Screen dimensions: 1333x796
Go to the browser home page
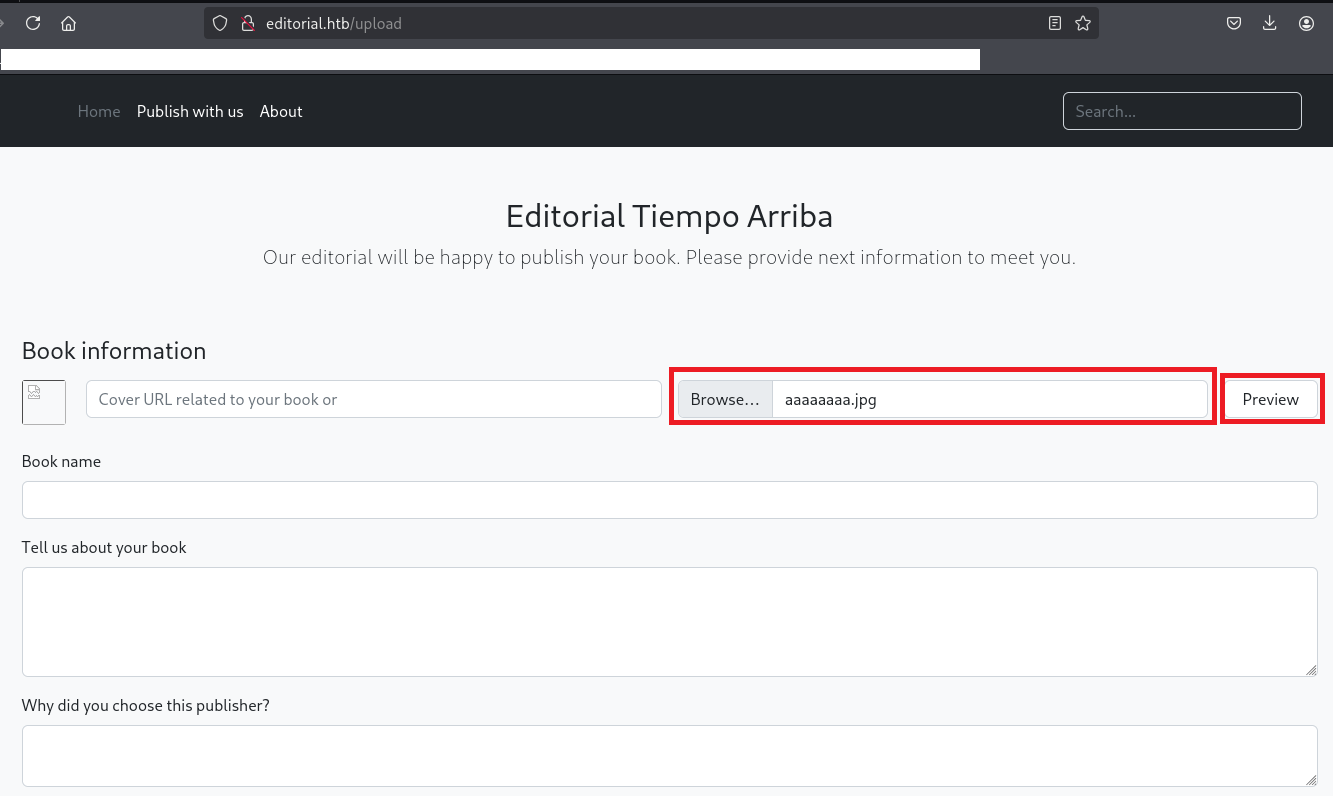pos(68,23)
